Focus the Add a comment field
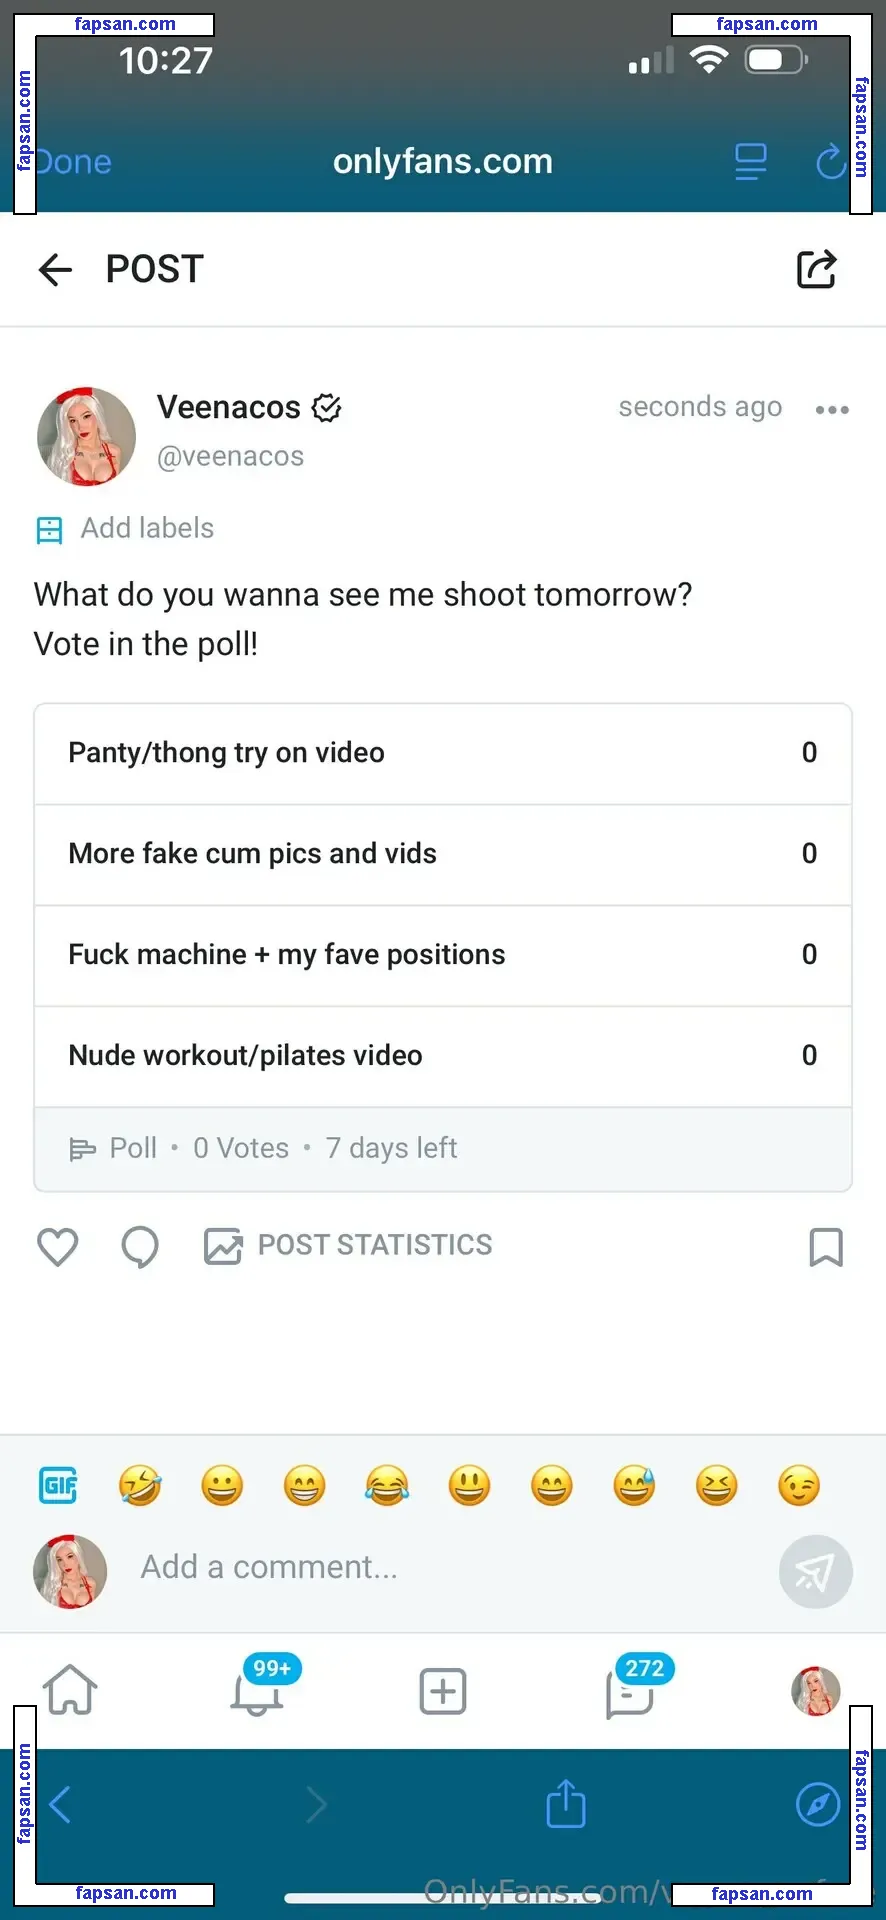This screenshot has width=886, height=1920. (440, 1567)
